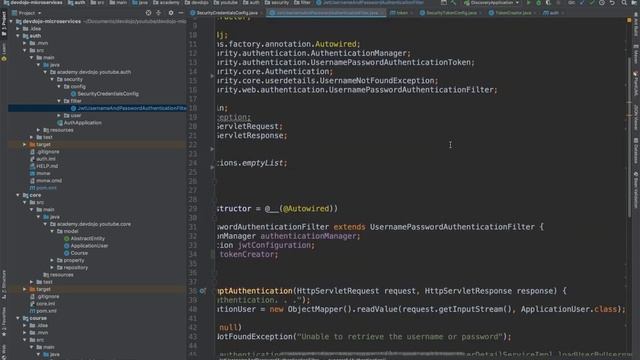The height and width of the screenshot is (360, 640).
Task: Click the Project panel settings gear
Action: [x=171, y=13]
